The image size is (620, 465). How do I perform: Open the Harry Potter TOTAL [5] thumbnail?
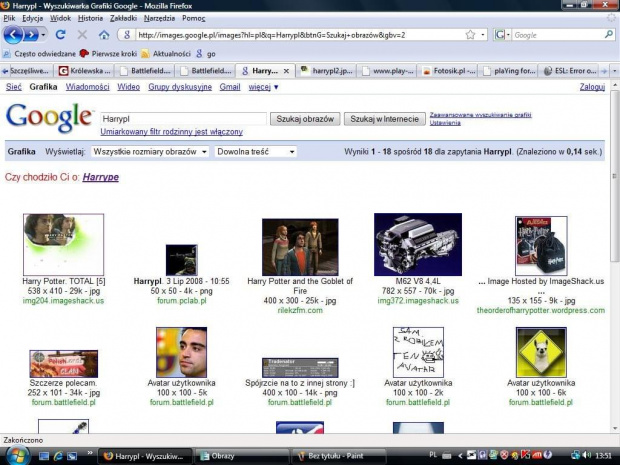tap(63, 244)
